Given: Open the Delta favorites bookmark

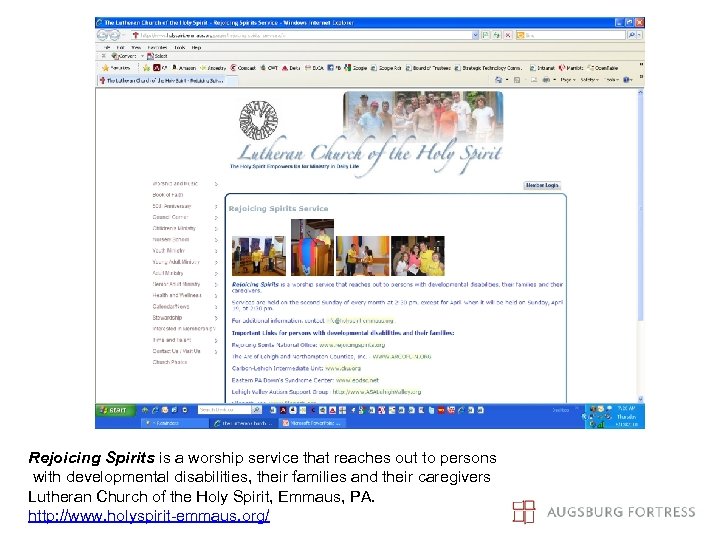Looking at the screenshot, I should click(291, 68).
